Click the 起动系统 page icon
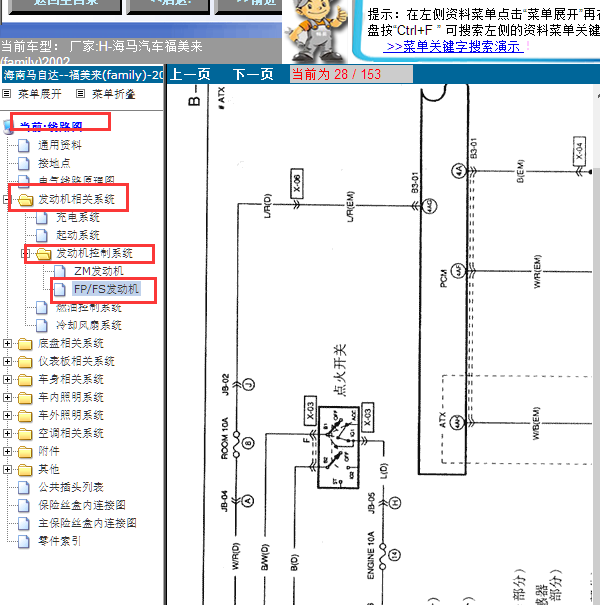The width and height of the screenshot is (600, 605). pyautogui.click(x=42, y=235)
